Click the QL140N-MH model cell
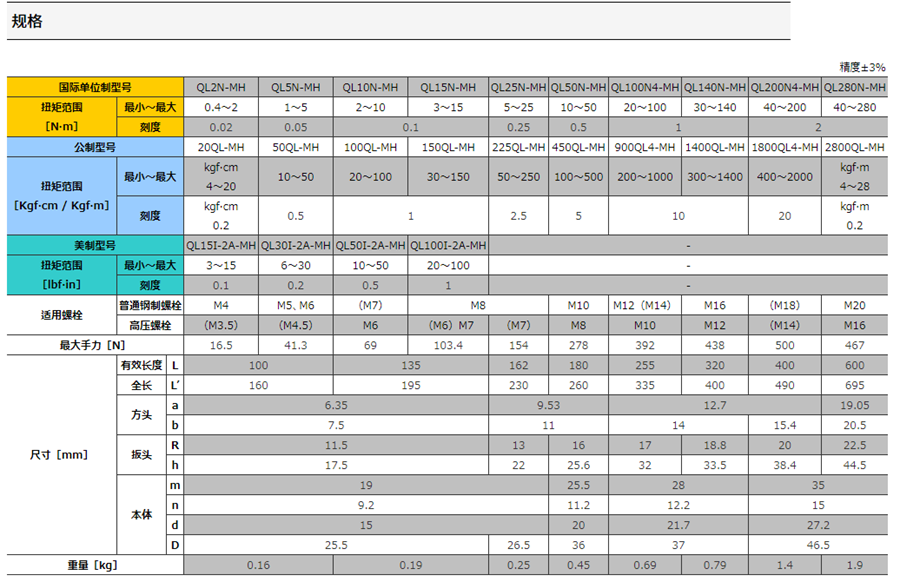The width and height of the screenshot is (900, 582). [x=715, y=87]
